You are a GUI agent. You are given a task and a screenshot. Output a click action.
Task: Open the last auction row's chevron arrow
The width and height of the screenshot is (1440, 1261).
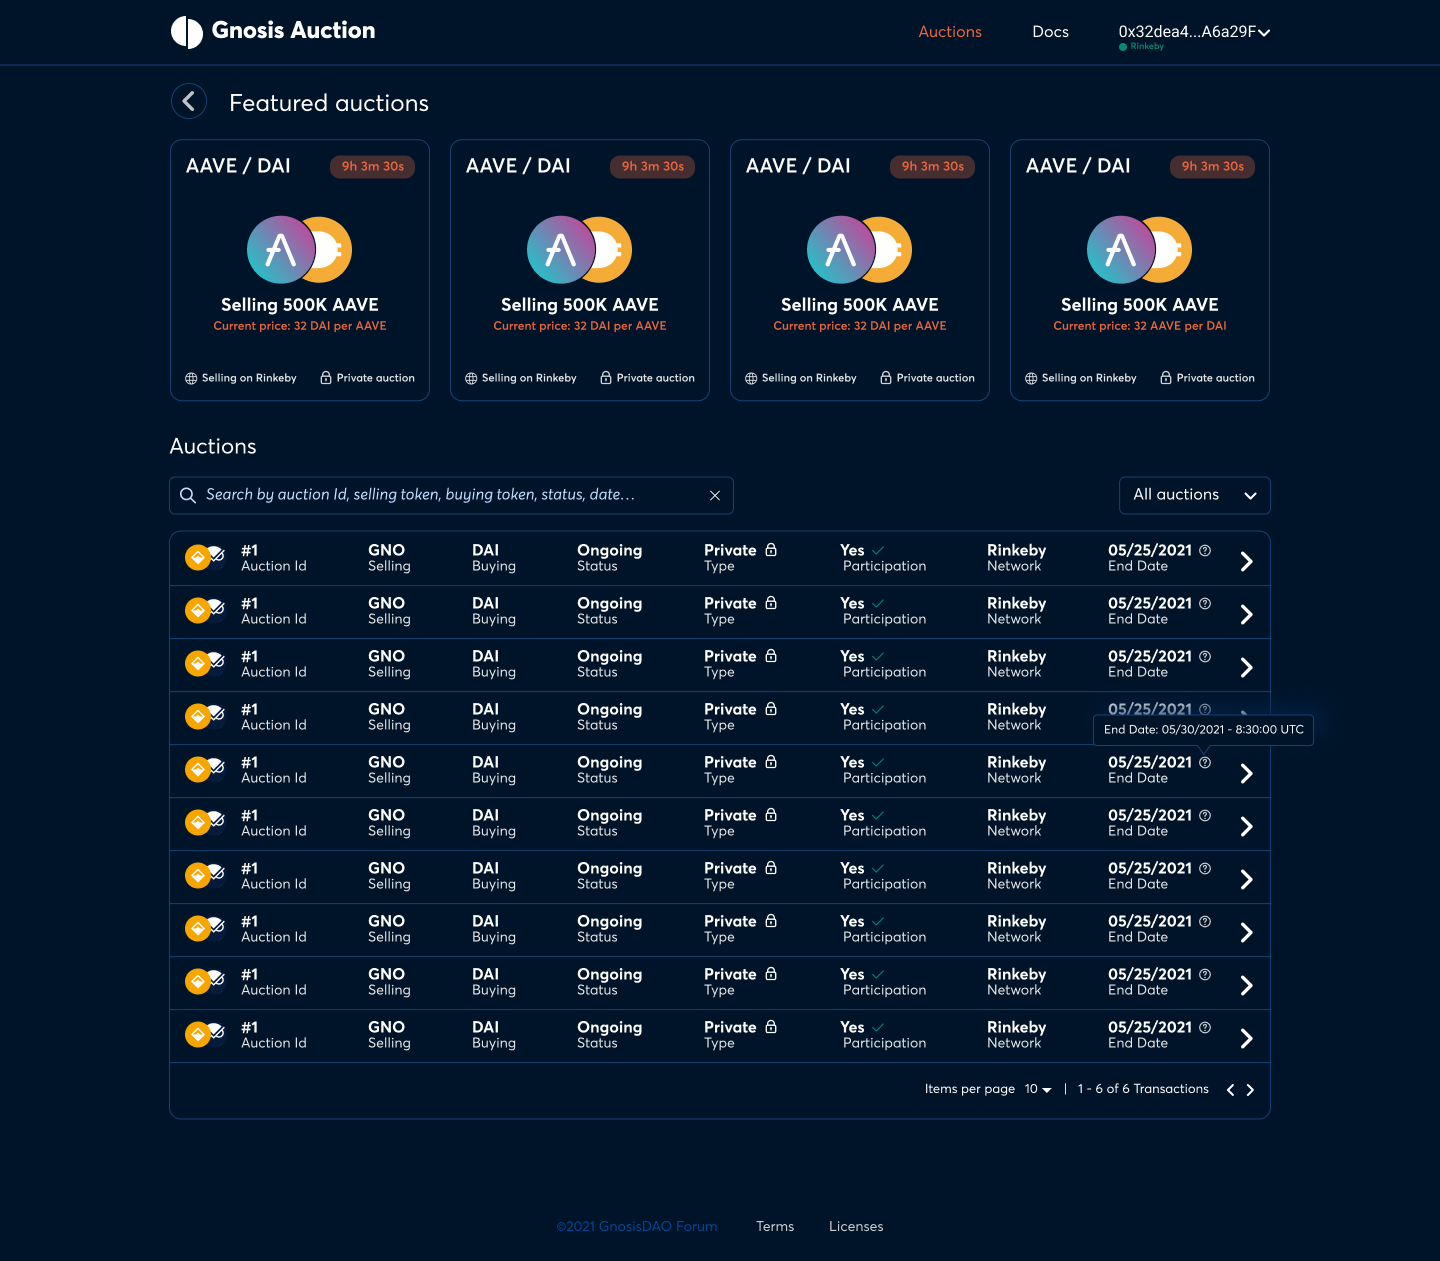click(x=1246, y=1039)
